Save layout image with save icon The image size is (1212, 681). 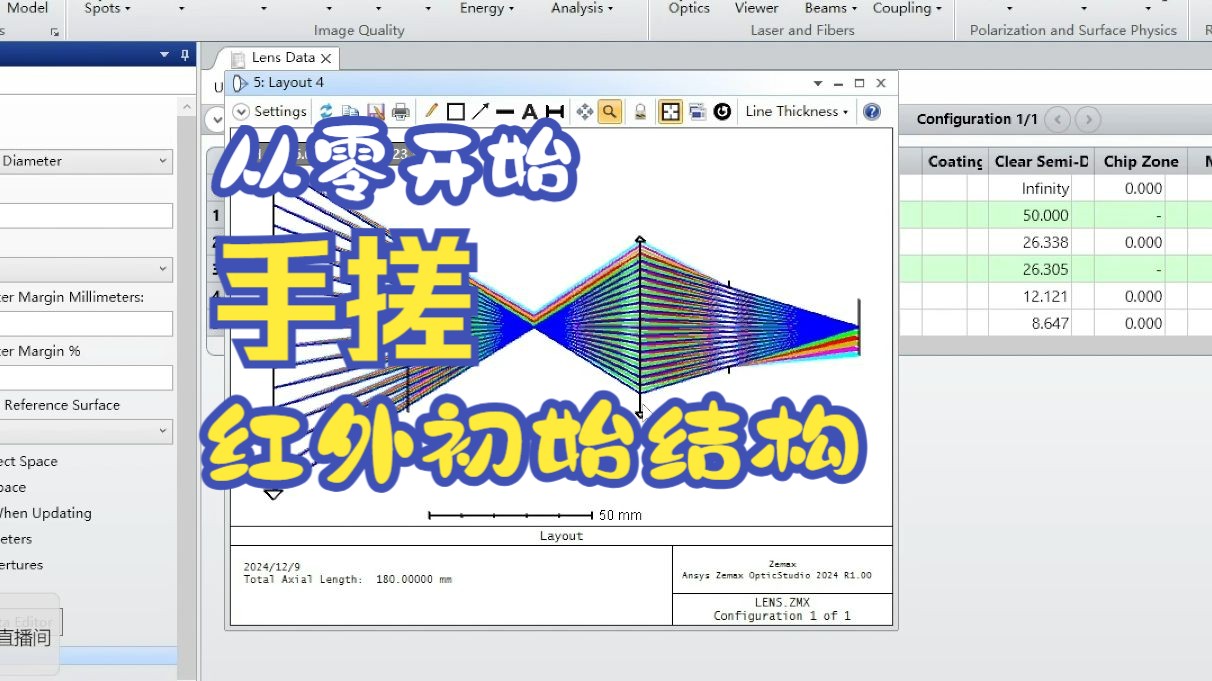(x=375, y=111)
